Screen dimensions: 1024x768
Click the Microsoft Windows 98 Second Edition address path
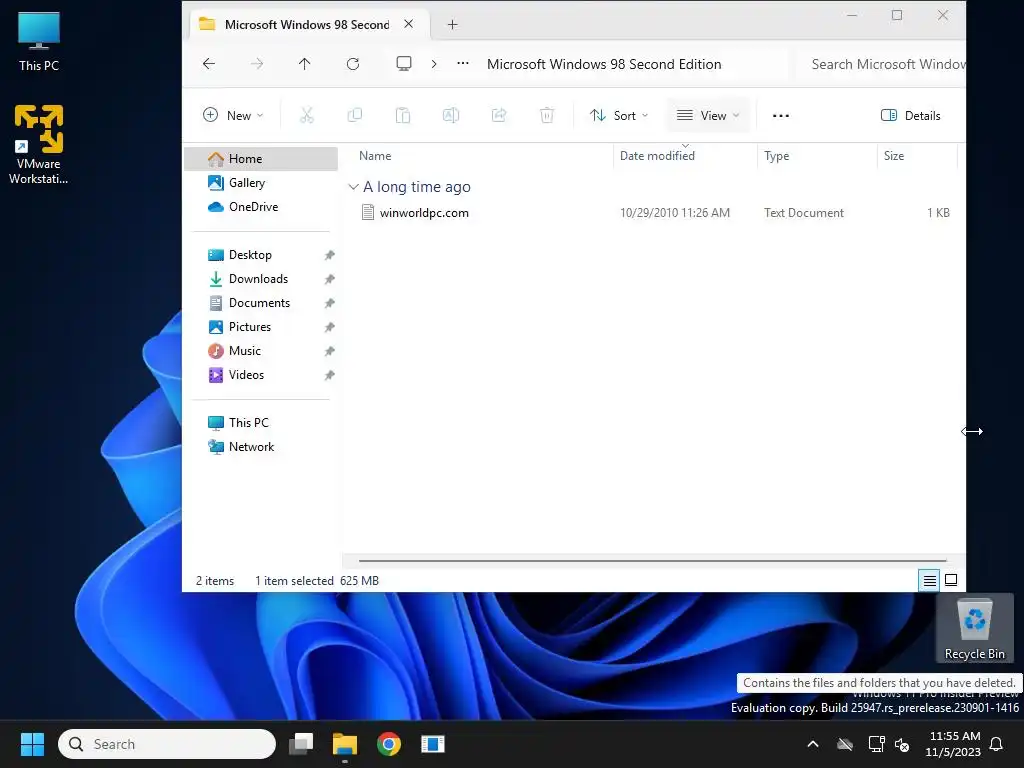[x=604, y=64]
